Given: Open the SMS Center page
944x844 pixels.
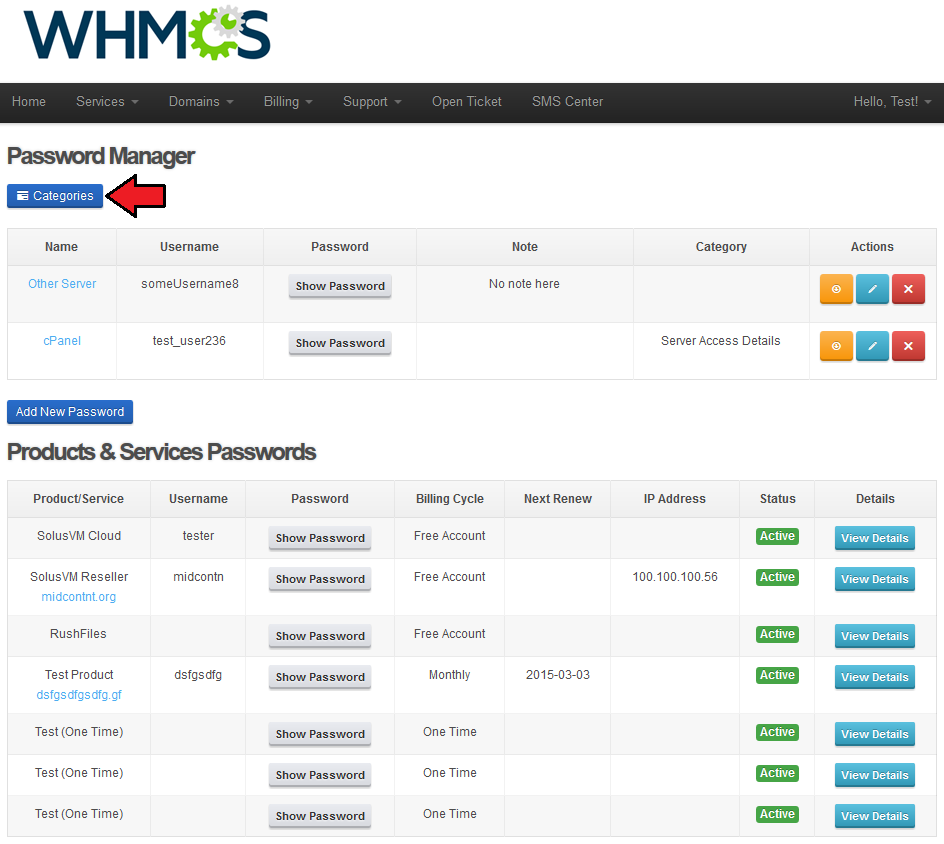Looking at the screenshot, I should 567,102.
